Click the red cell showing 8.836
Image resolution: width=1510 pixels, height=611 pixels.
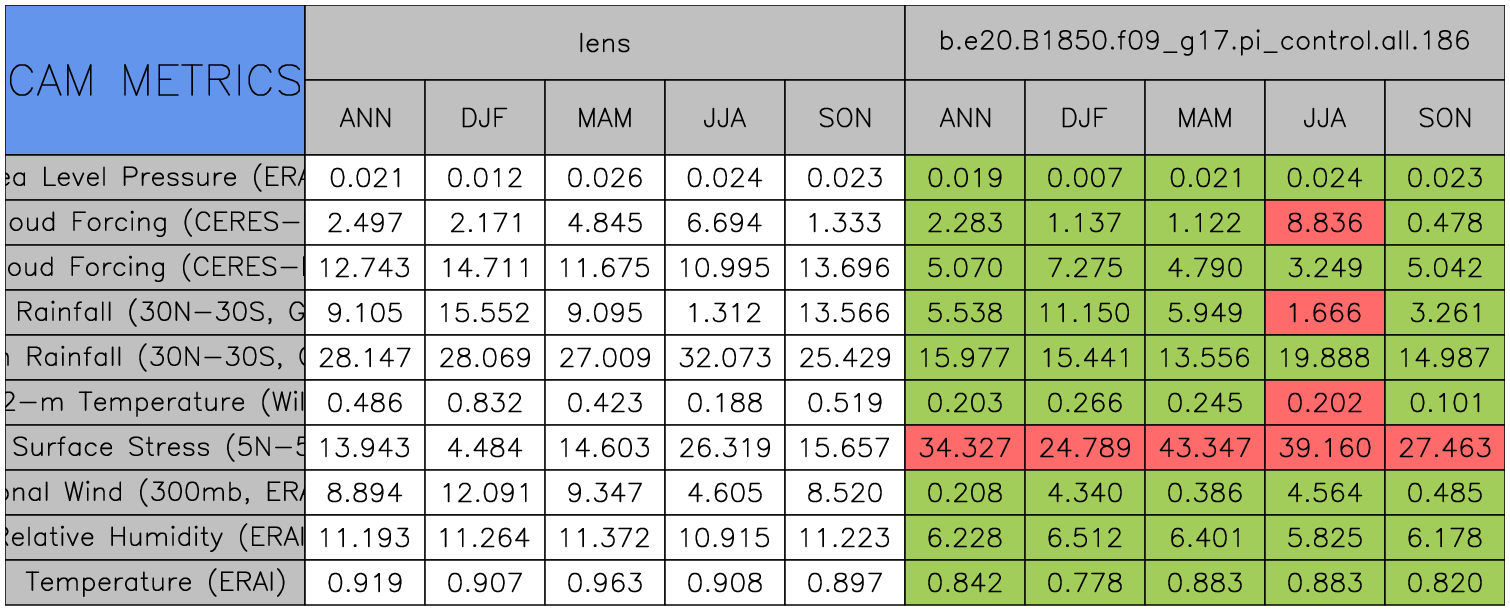[1324, 223]
